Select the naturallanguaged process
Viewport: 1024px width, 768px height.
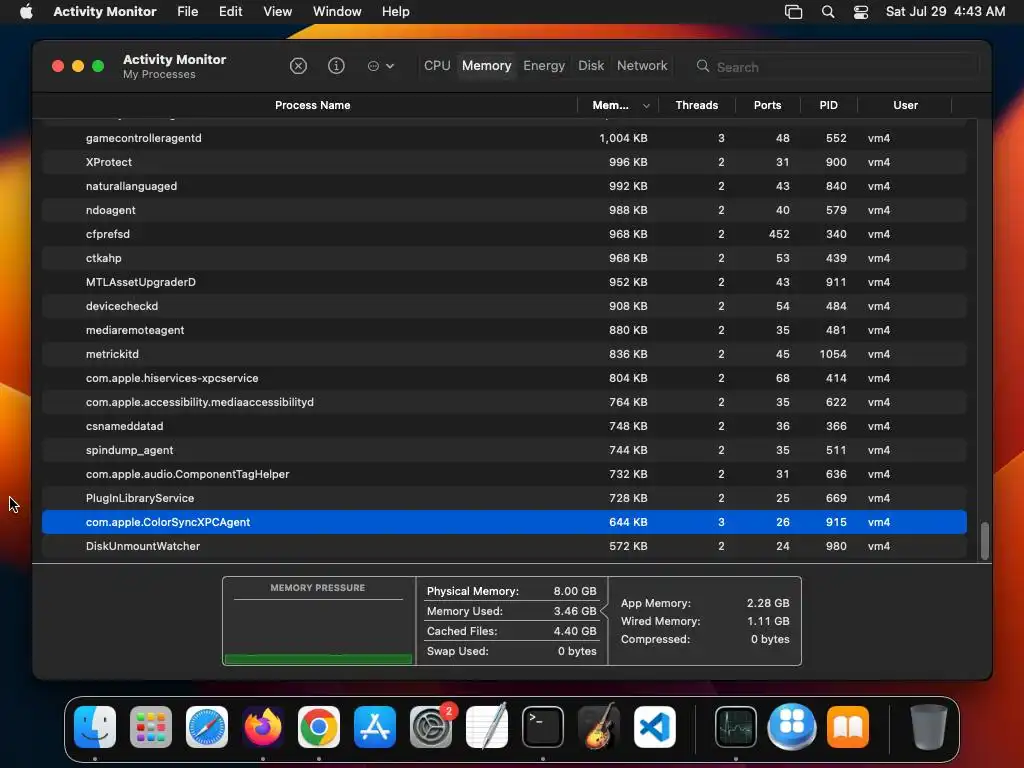coord(504,186)
